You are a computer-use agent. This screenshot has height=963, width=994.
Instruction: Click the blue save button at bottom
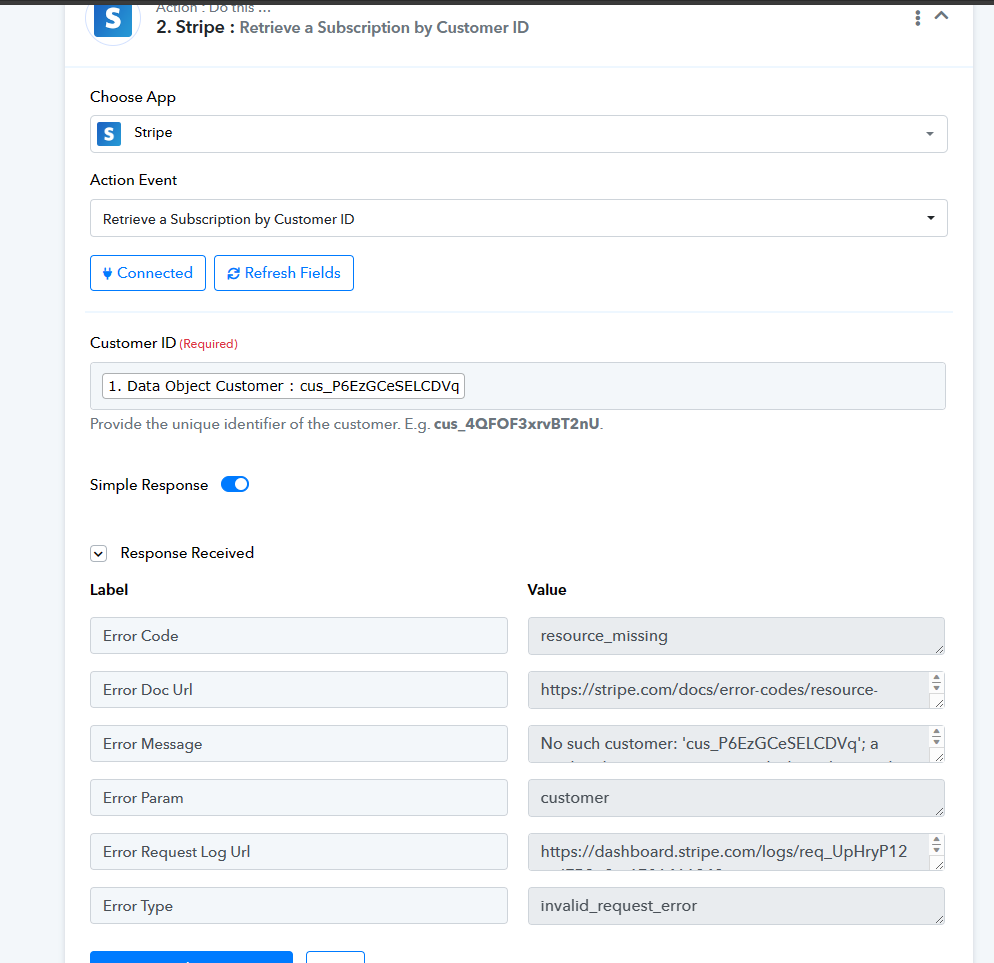click(191, 957)
